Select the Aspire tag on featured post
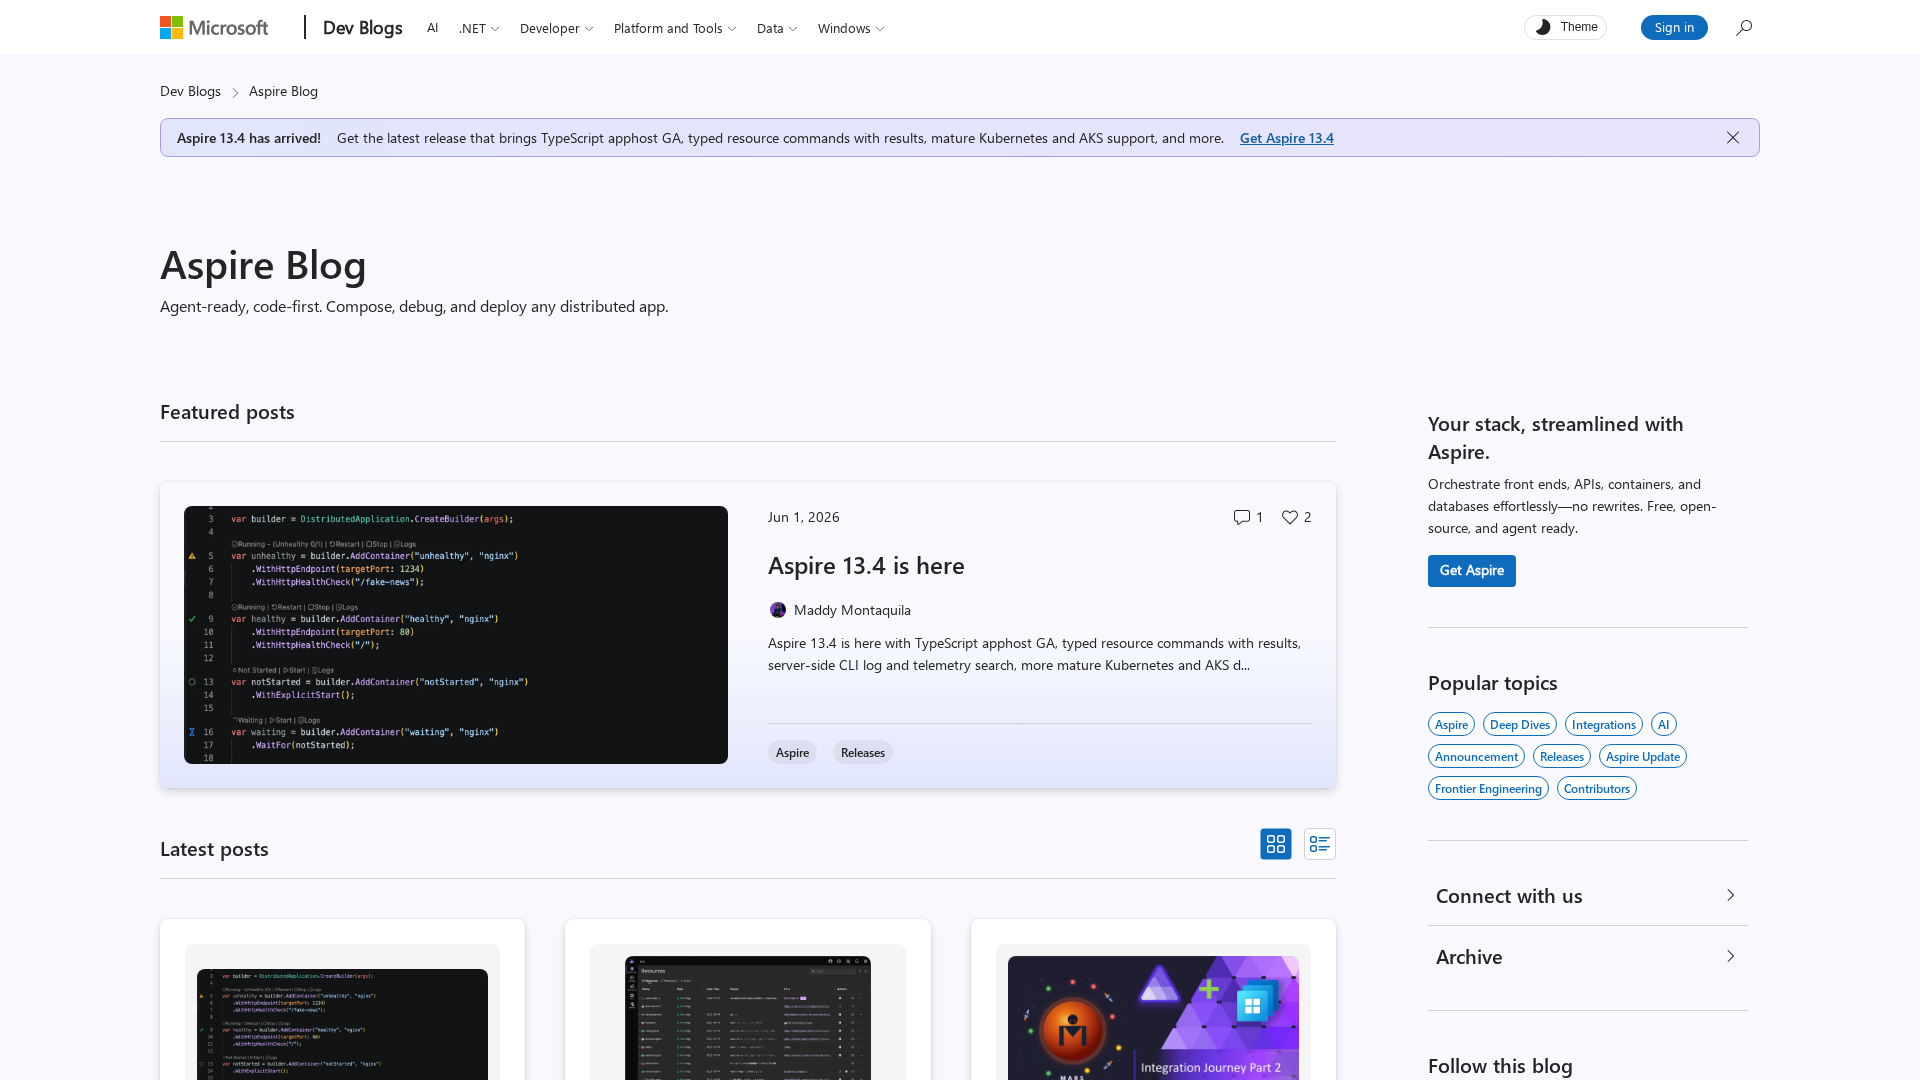Image resolution: width=1920 pixels, height=1080 pixels. [792, 752]
